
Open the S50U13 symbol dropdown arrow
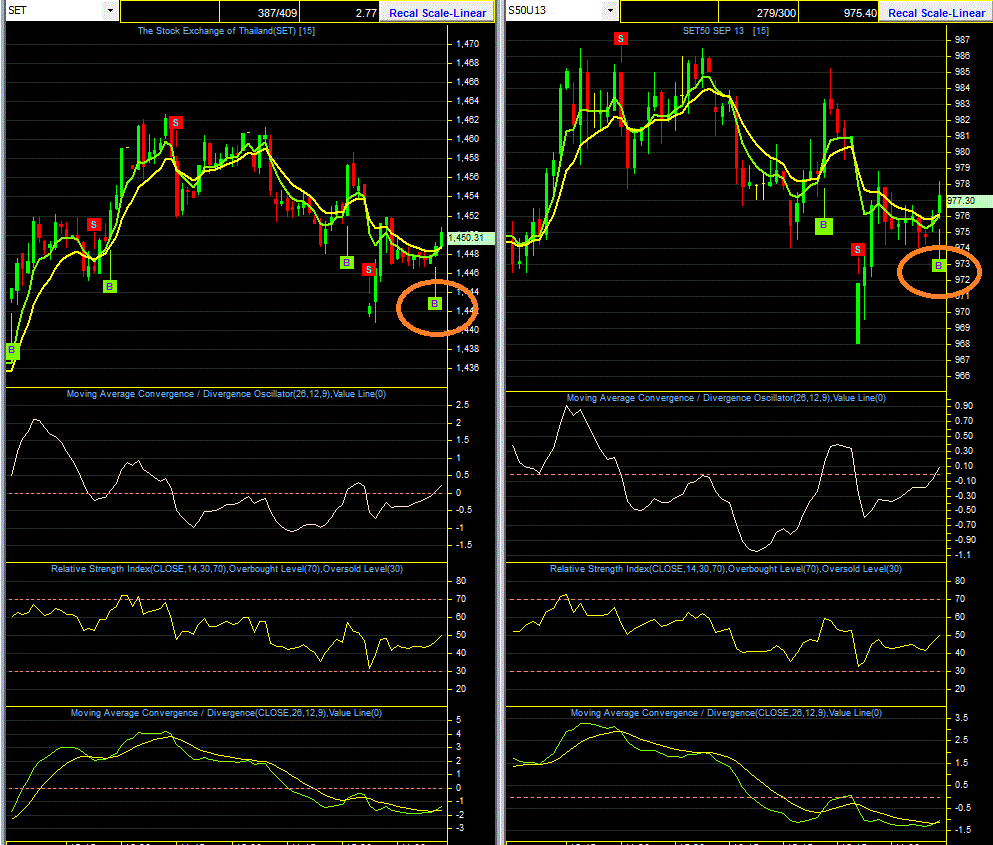point(610,10)
